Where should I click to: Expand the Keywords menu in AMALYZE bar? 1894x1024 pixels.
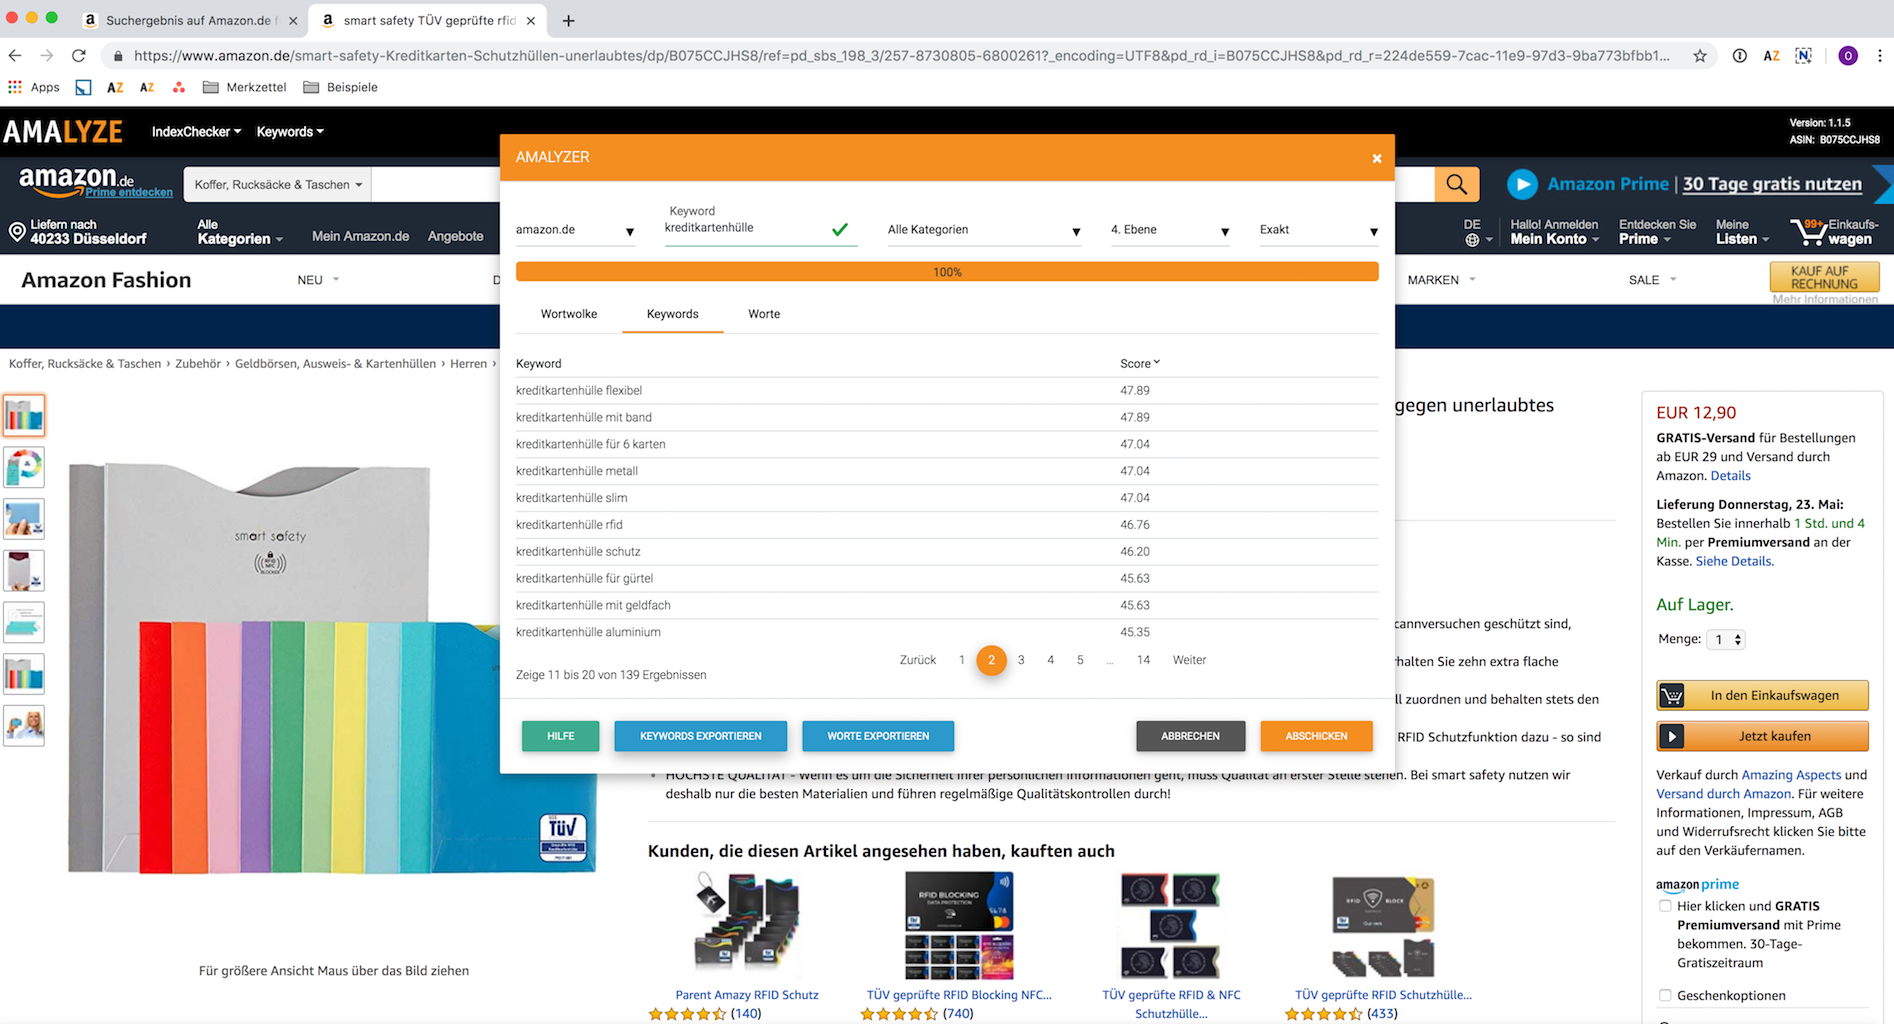coord(290,131)
